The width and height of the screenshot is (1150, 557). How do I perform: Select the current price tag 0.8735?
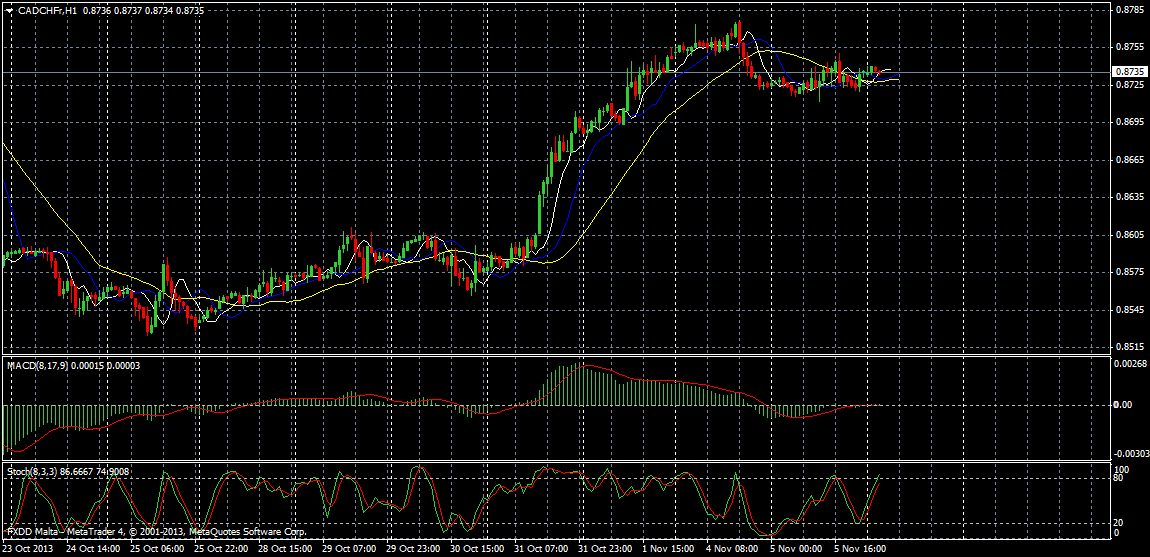pyautogui.click(x=1129, y=72)
